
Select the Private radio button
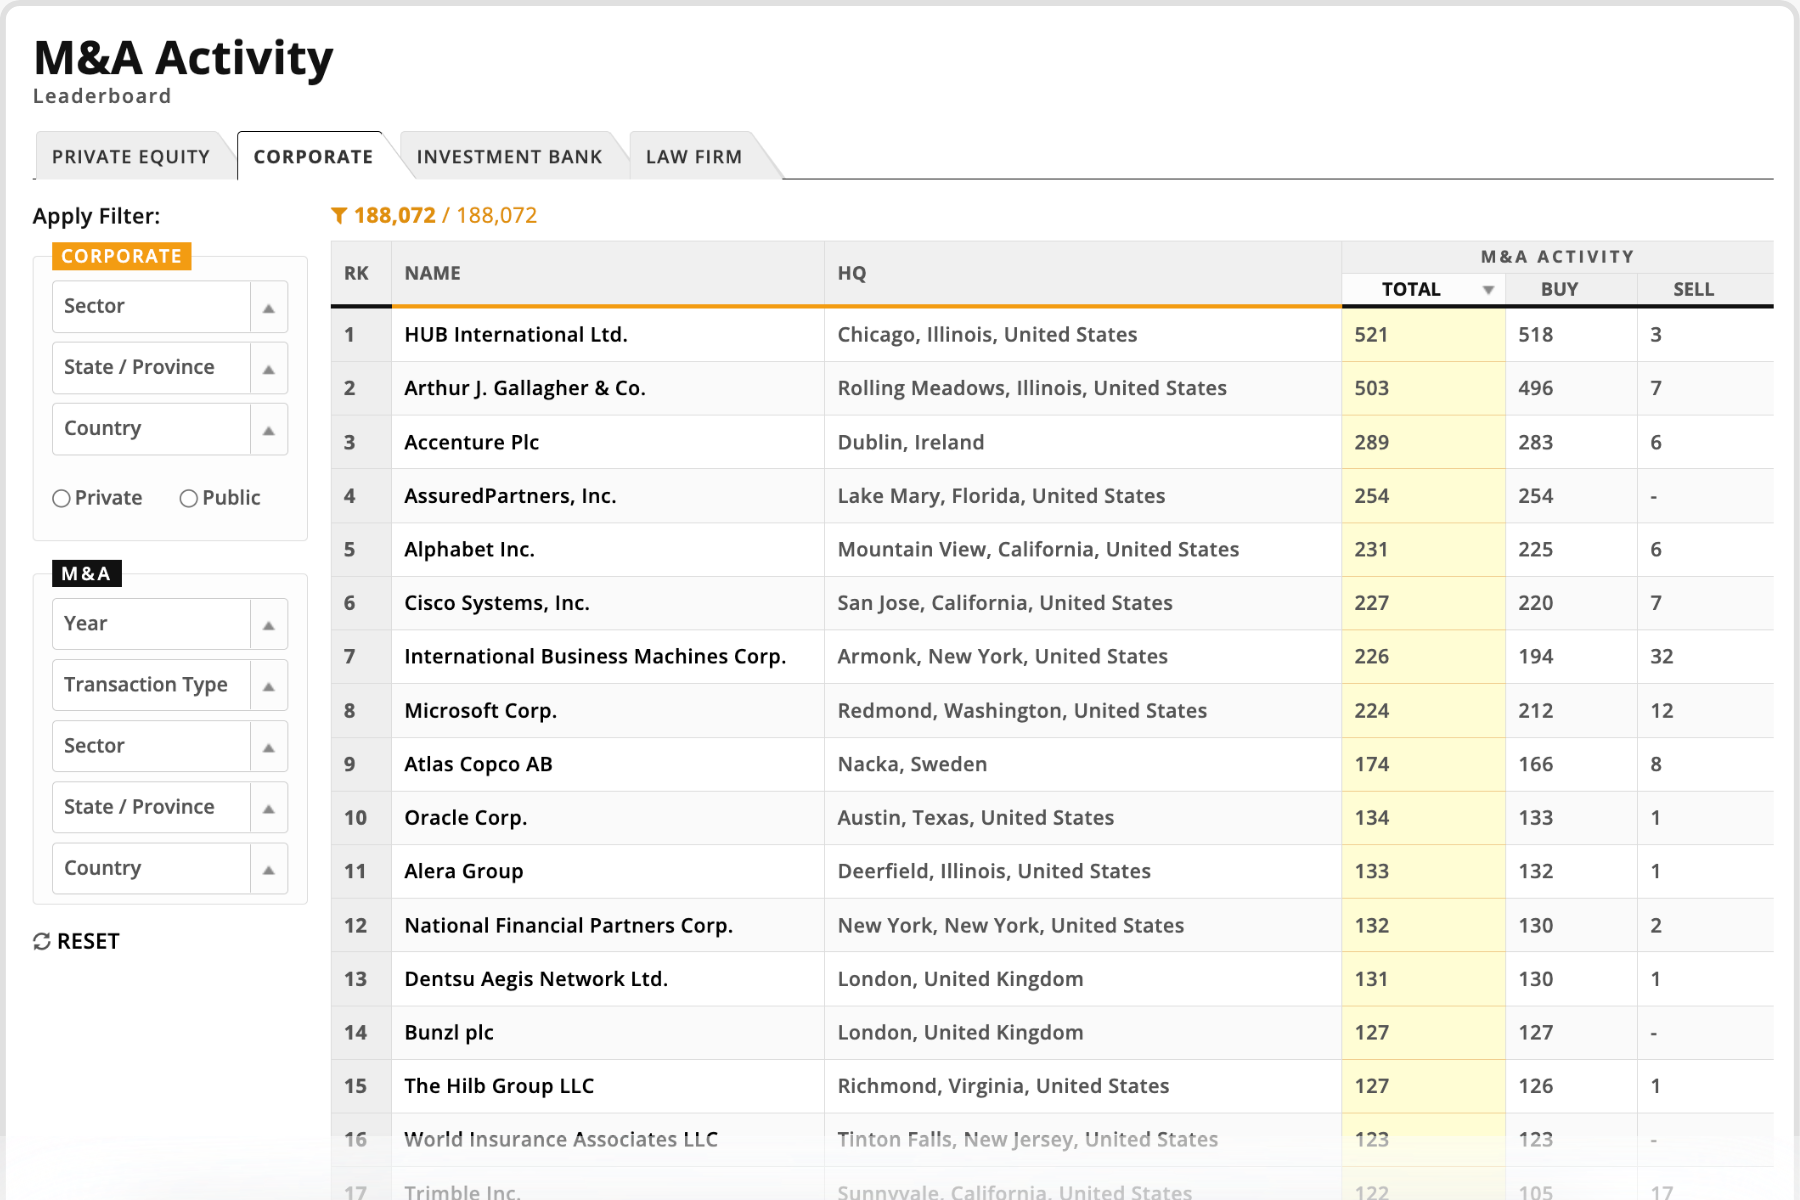coord(62,499)
